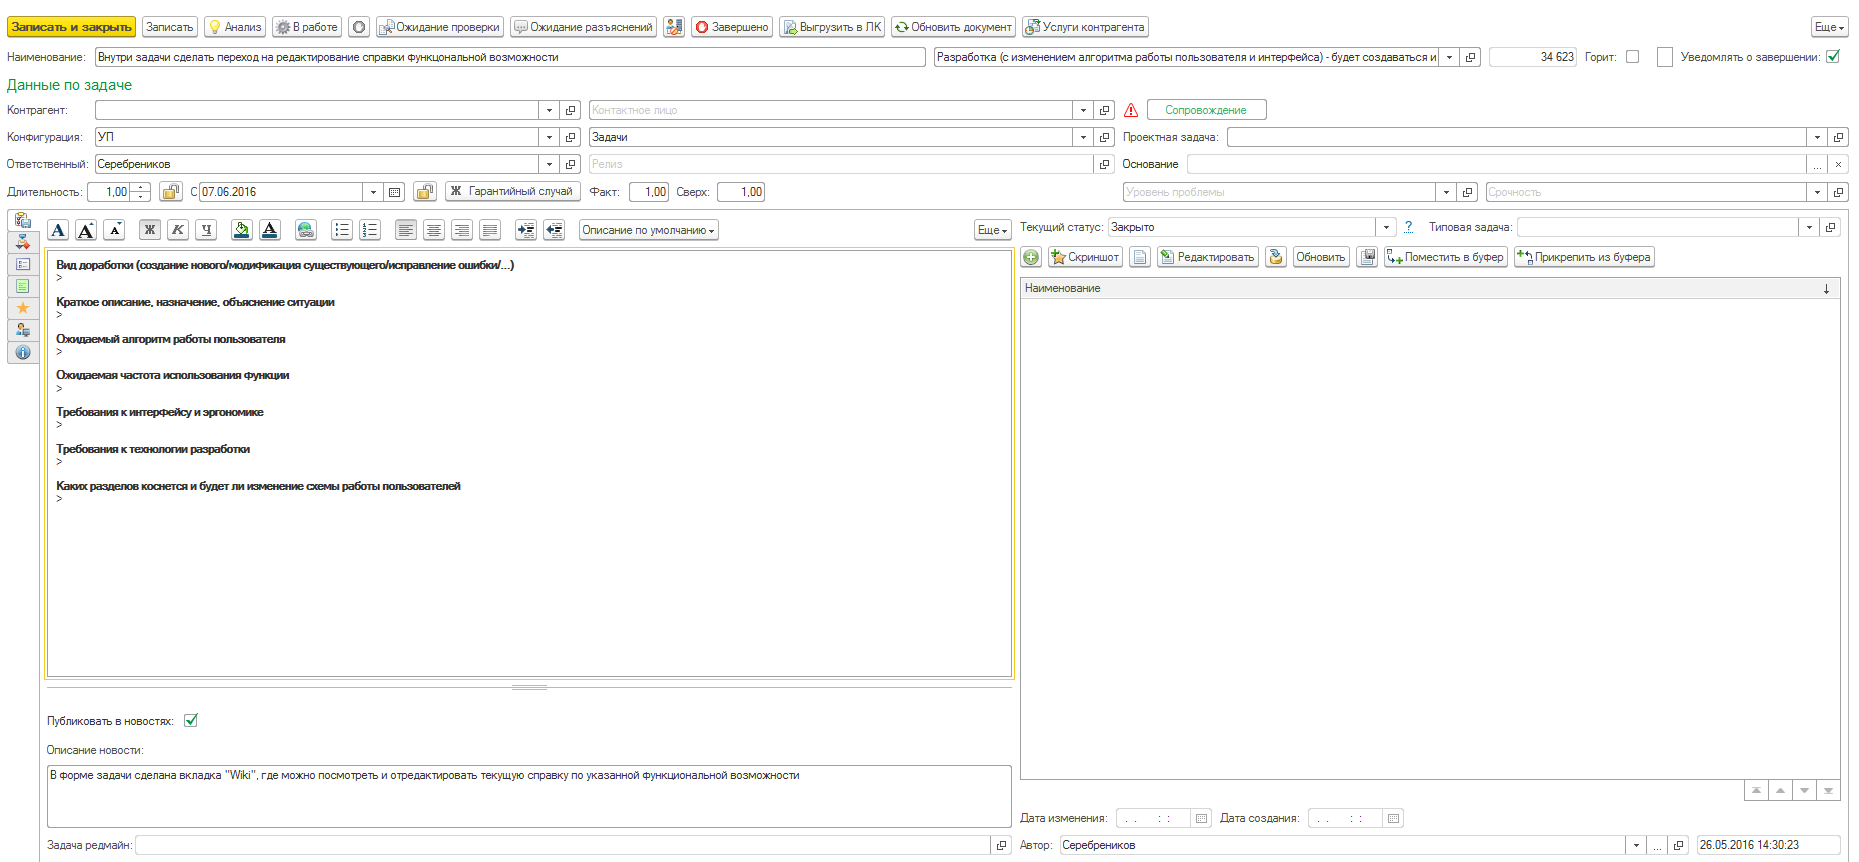Open the top-right 'Еще' menu
The width and height of the screenshot is (1859, 862).
coord(1829,27)
